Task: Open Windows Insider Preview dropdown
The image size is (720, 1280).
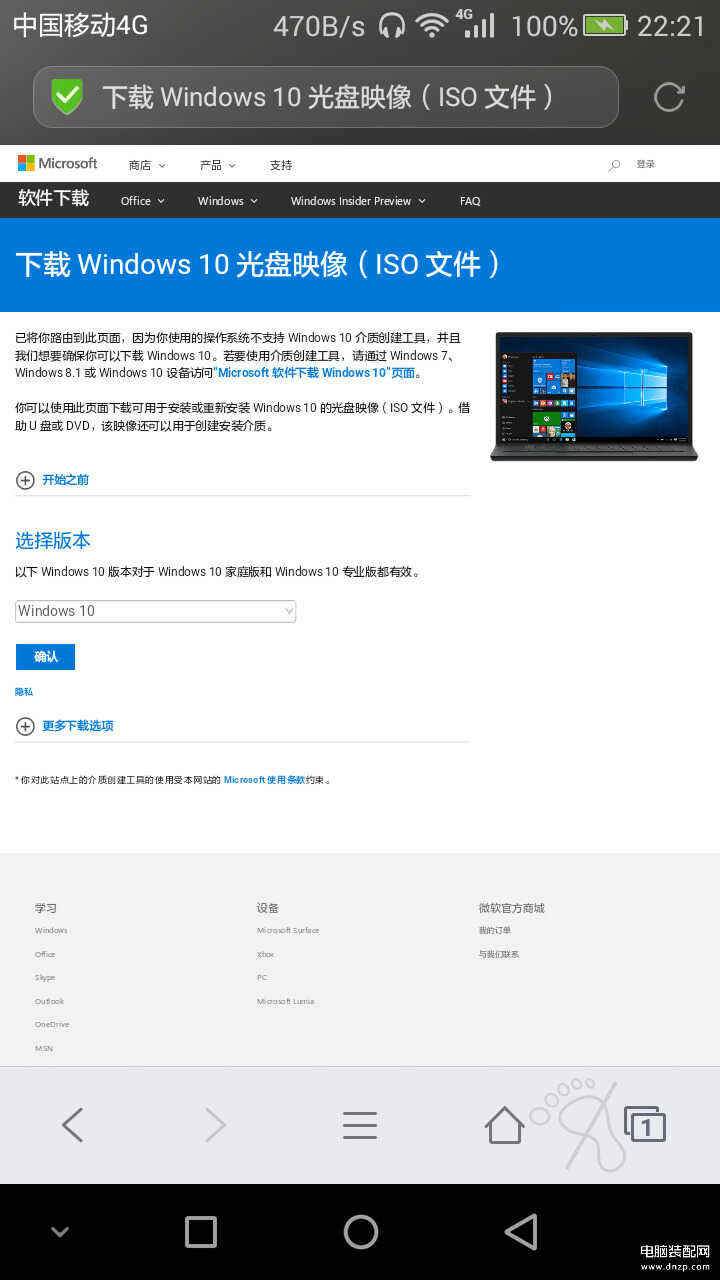Action: (358, 201)
